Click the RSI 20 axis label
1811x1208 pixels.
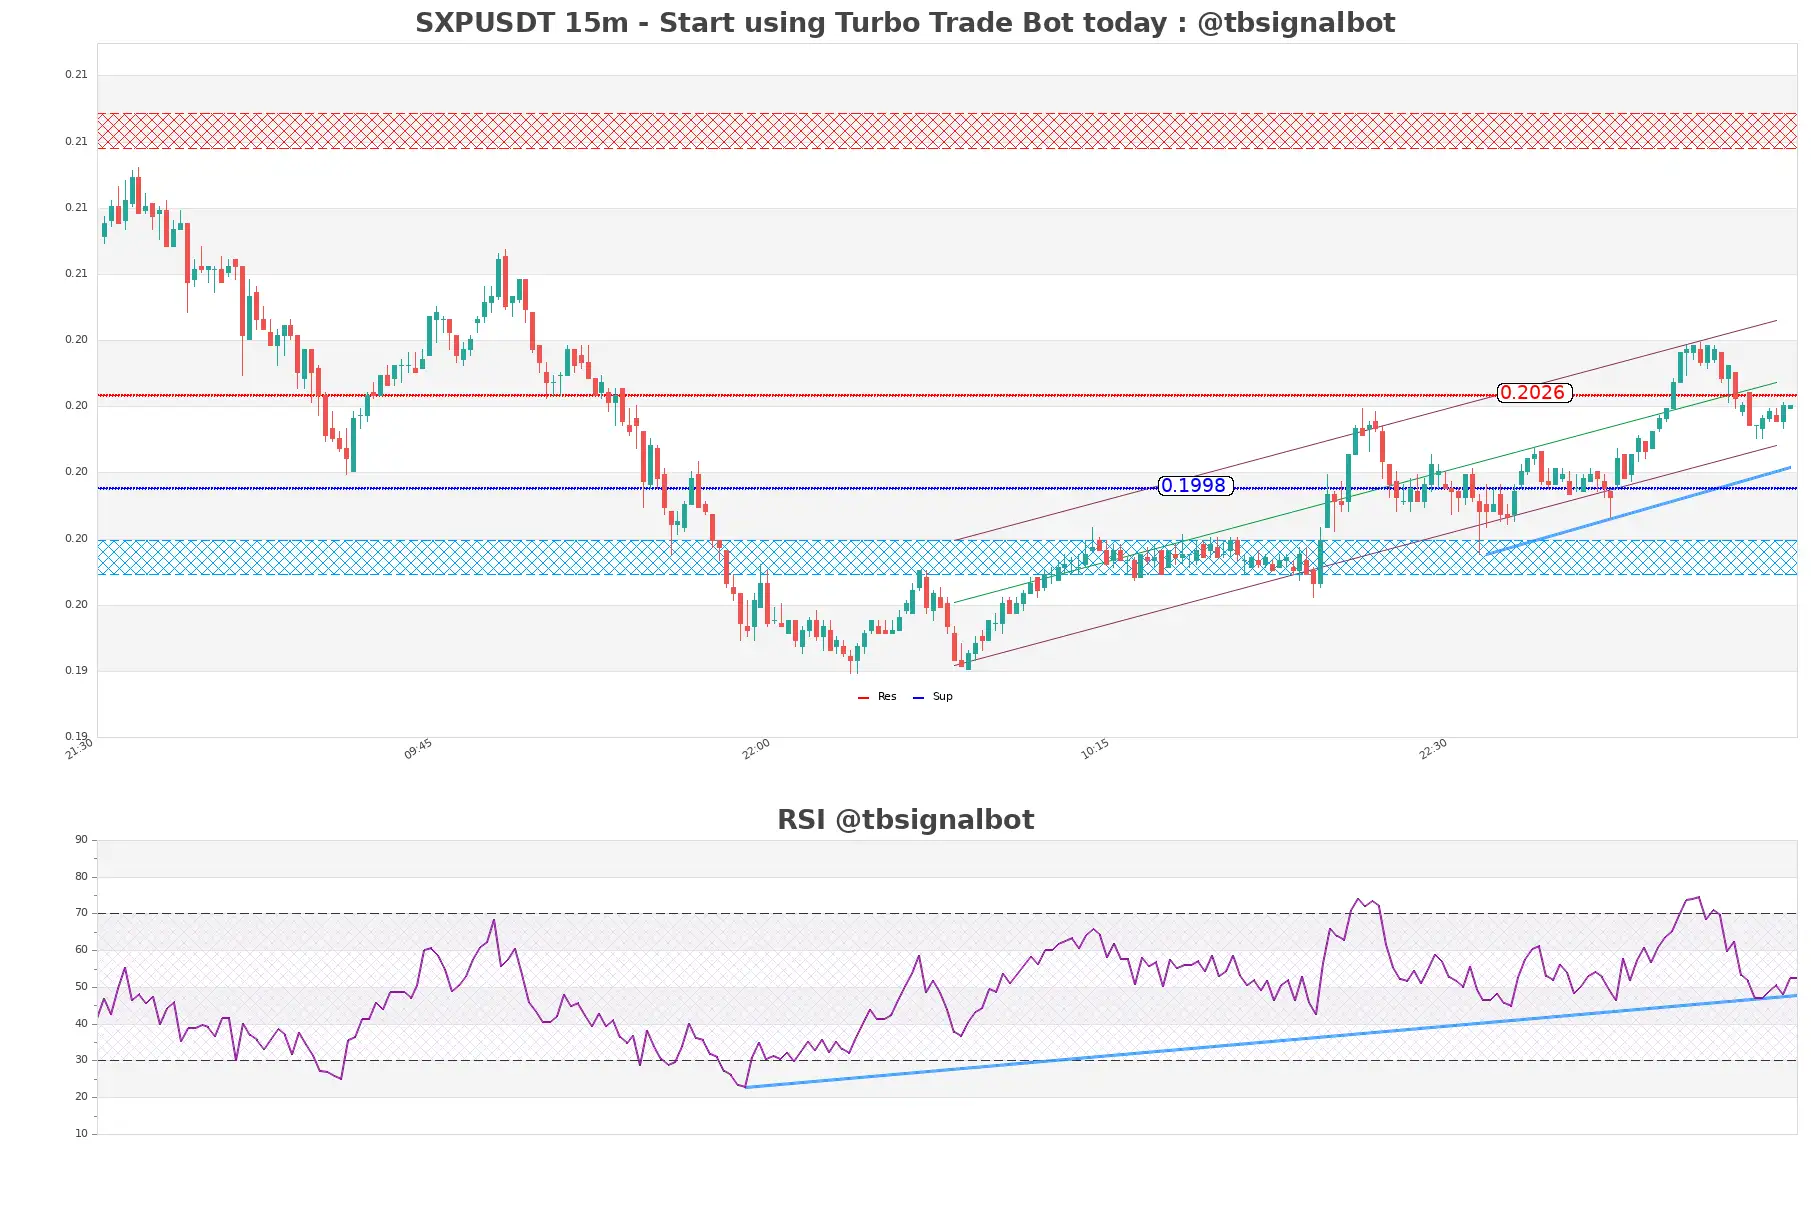[x=81, y=1097]
